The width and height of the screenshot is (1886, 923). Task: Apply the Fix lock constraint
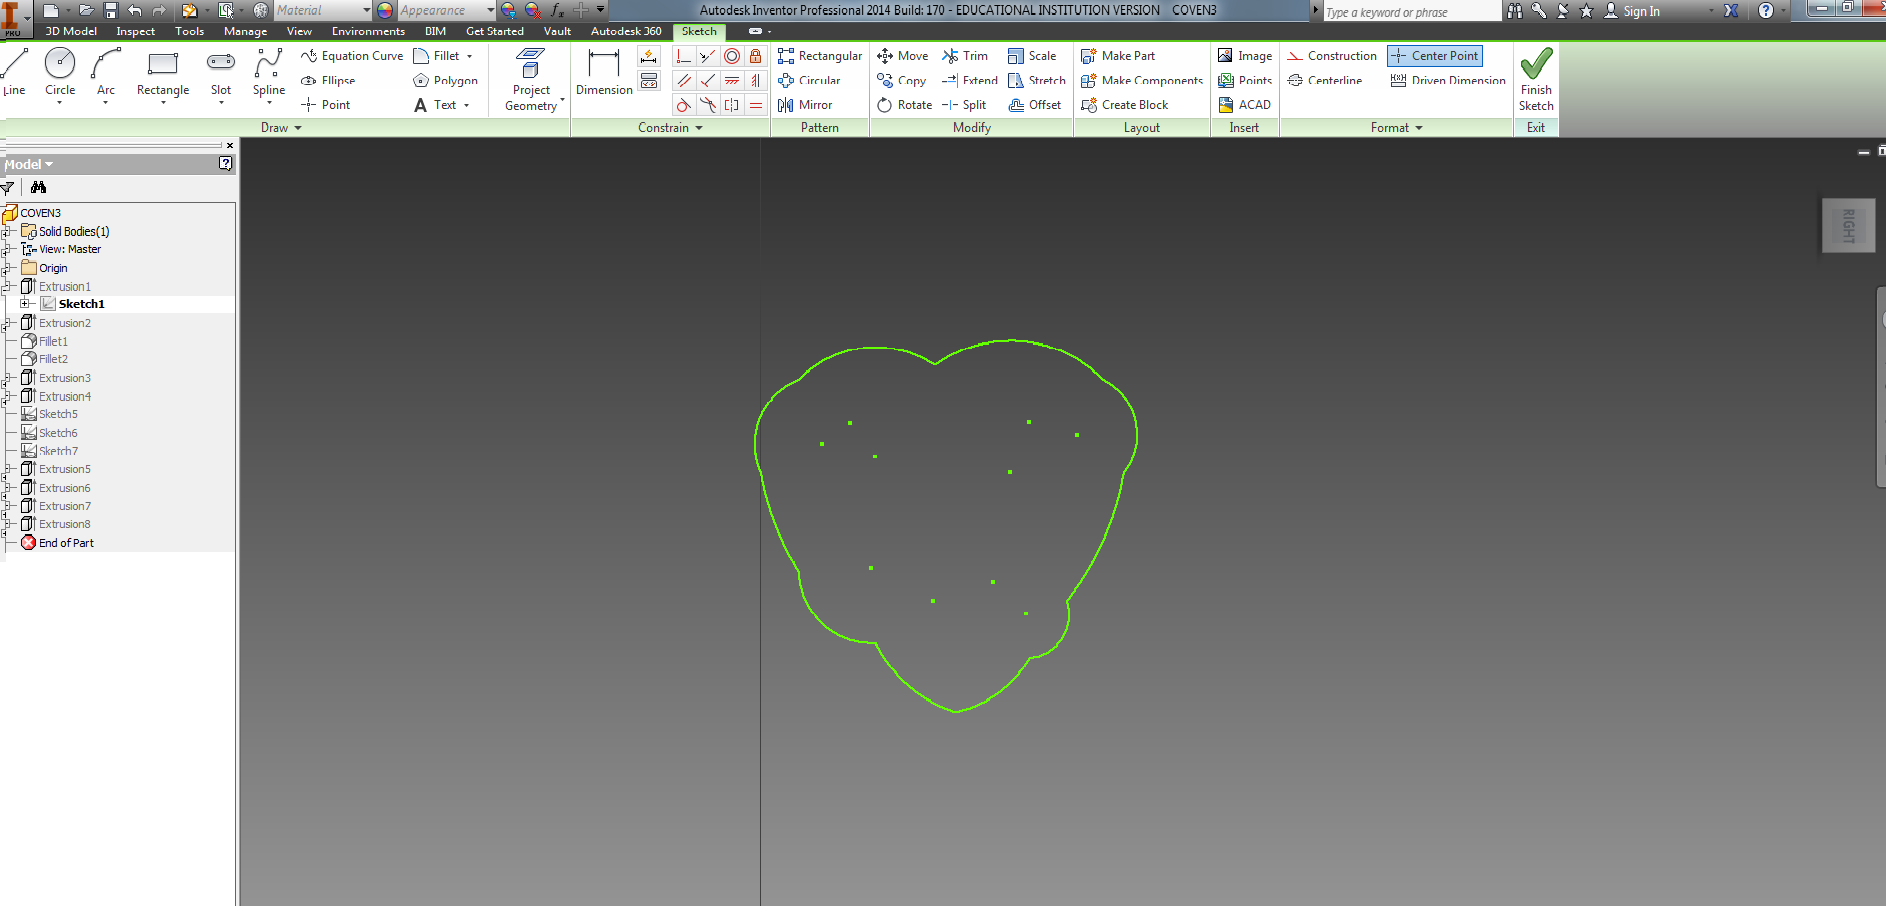click(x=756, y=56)
